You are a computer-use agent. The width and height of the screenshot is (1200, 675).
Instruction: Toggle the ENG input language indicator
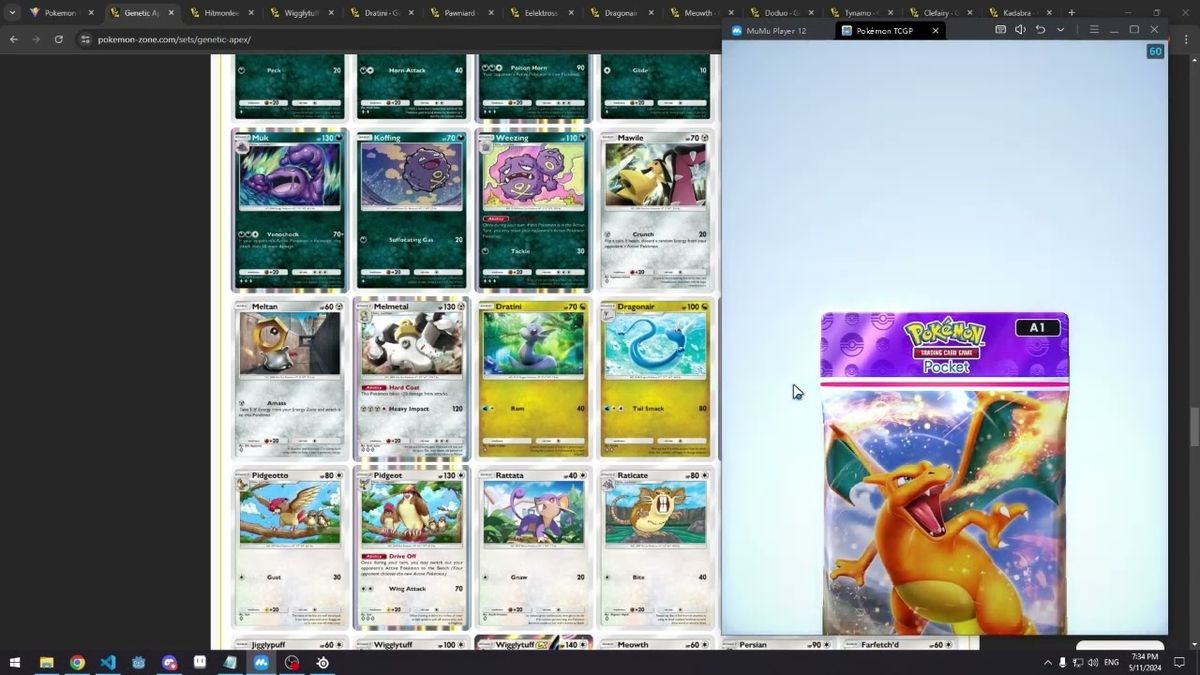click(1111, 662)
